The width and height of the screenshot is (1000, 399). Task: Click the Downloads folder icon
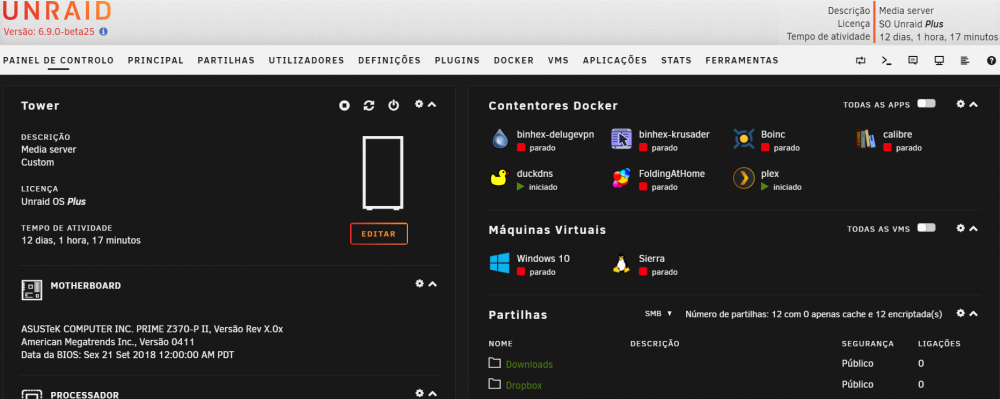pyautogui.click(x=495, y=363)
